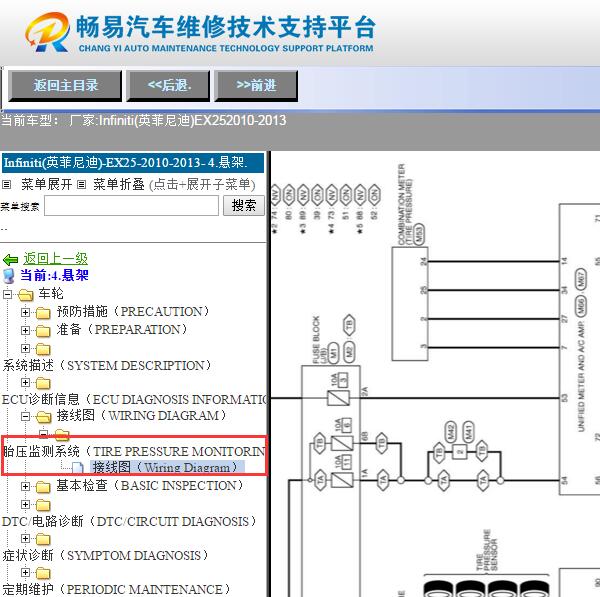Click the folder icon above DTC/电路诊断
This screenshot has width=600, height=597.
(43, 505)
